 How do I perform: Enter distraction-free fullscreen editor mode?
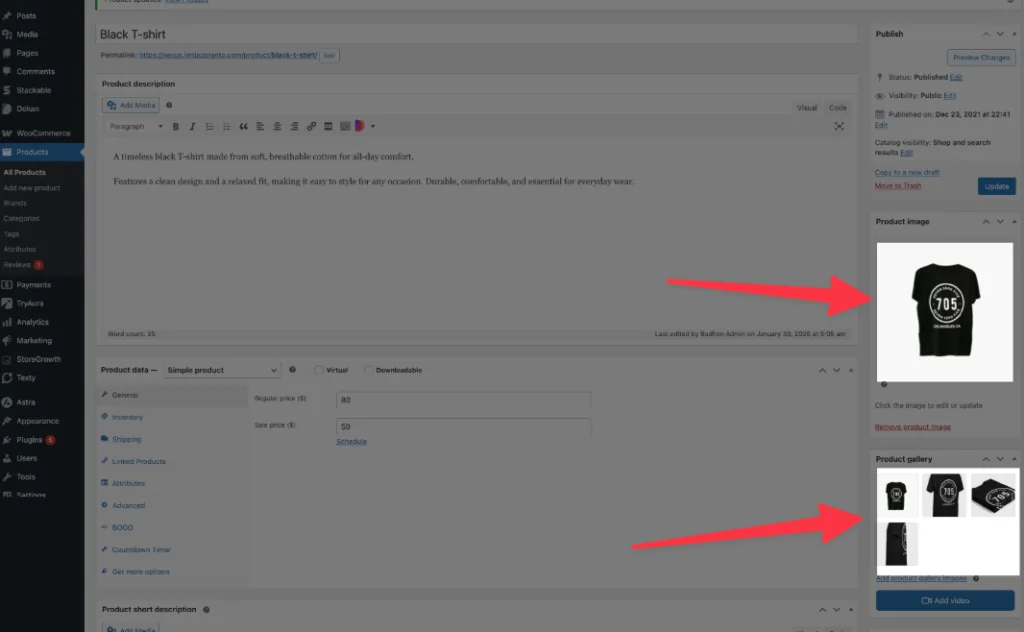pyautogui.click(x=839, y=126)
